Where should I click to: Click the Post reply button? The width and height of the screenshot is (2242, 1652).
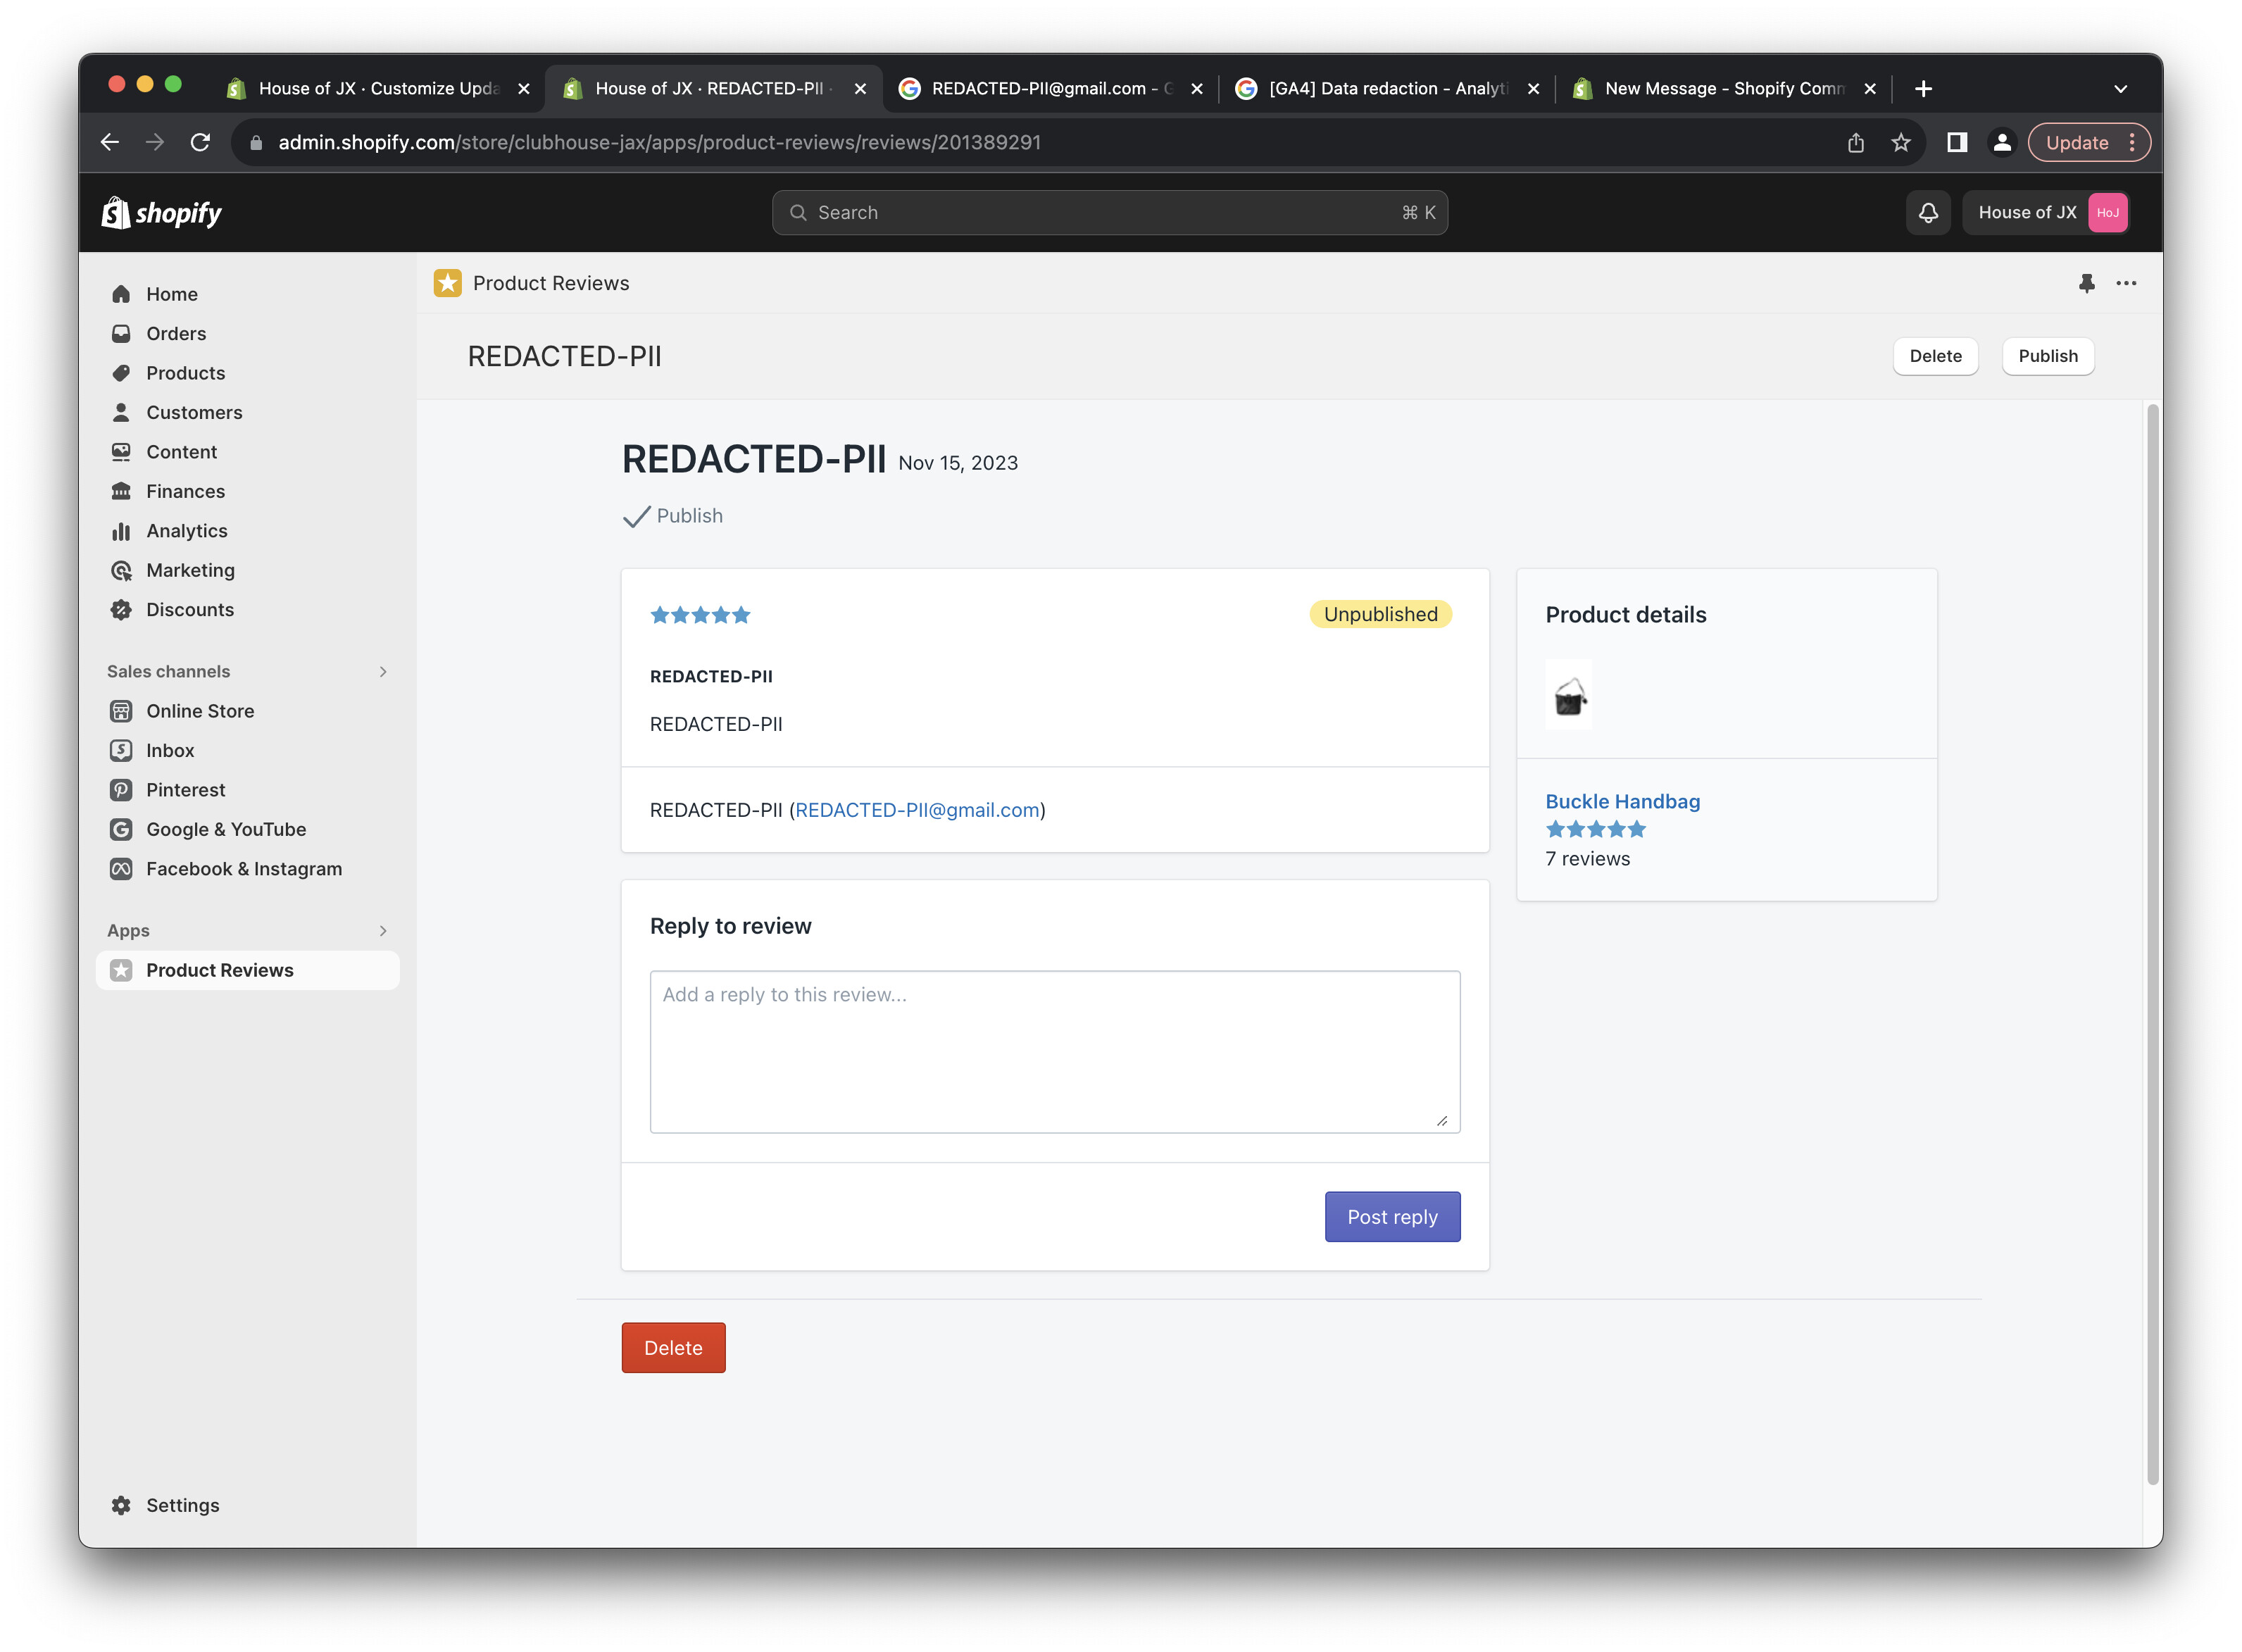click(1391, 1216)
